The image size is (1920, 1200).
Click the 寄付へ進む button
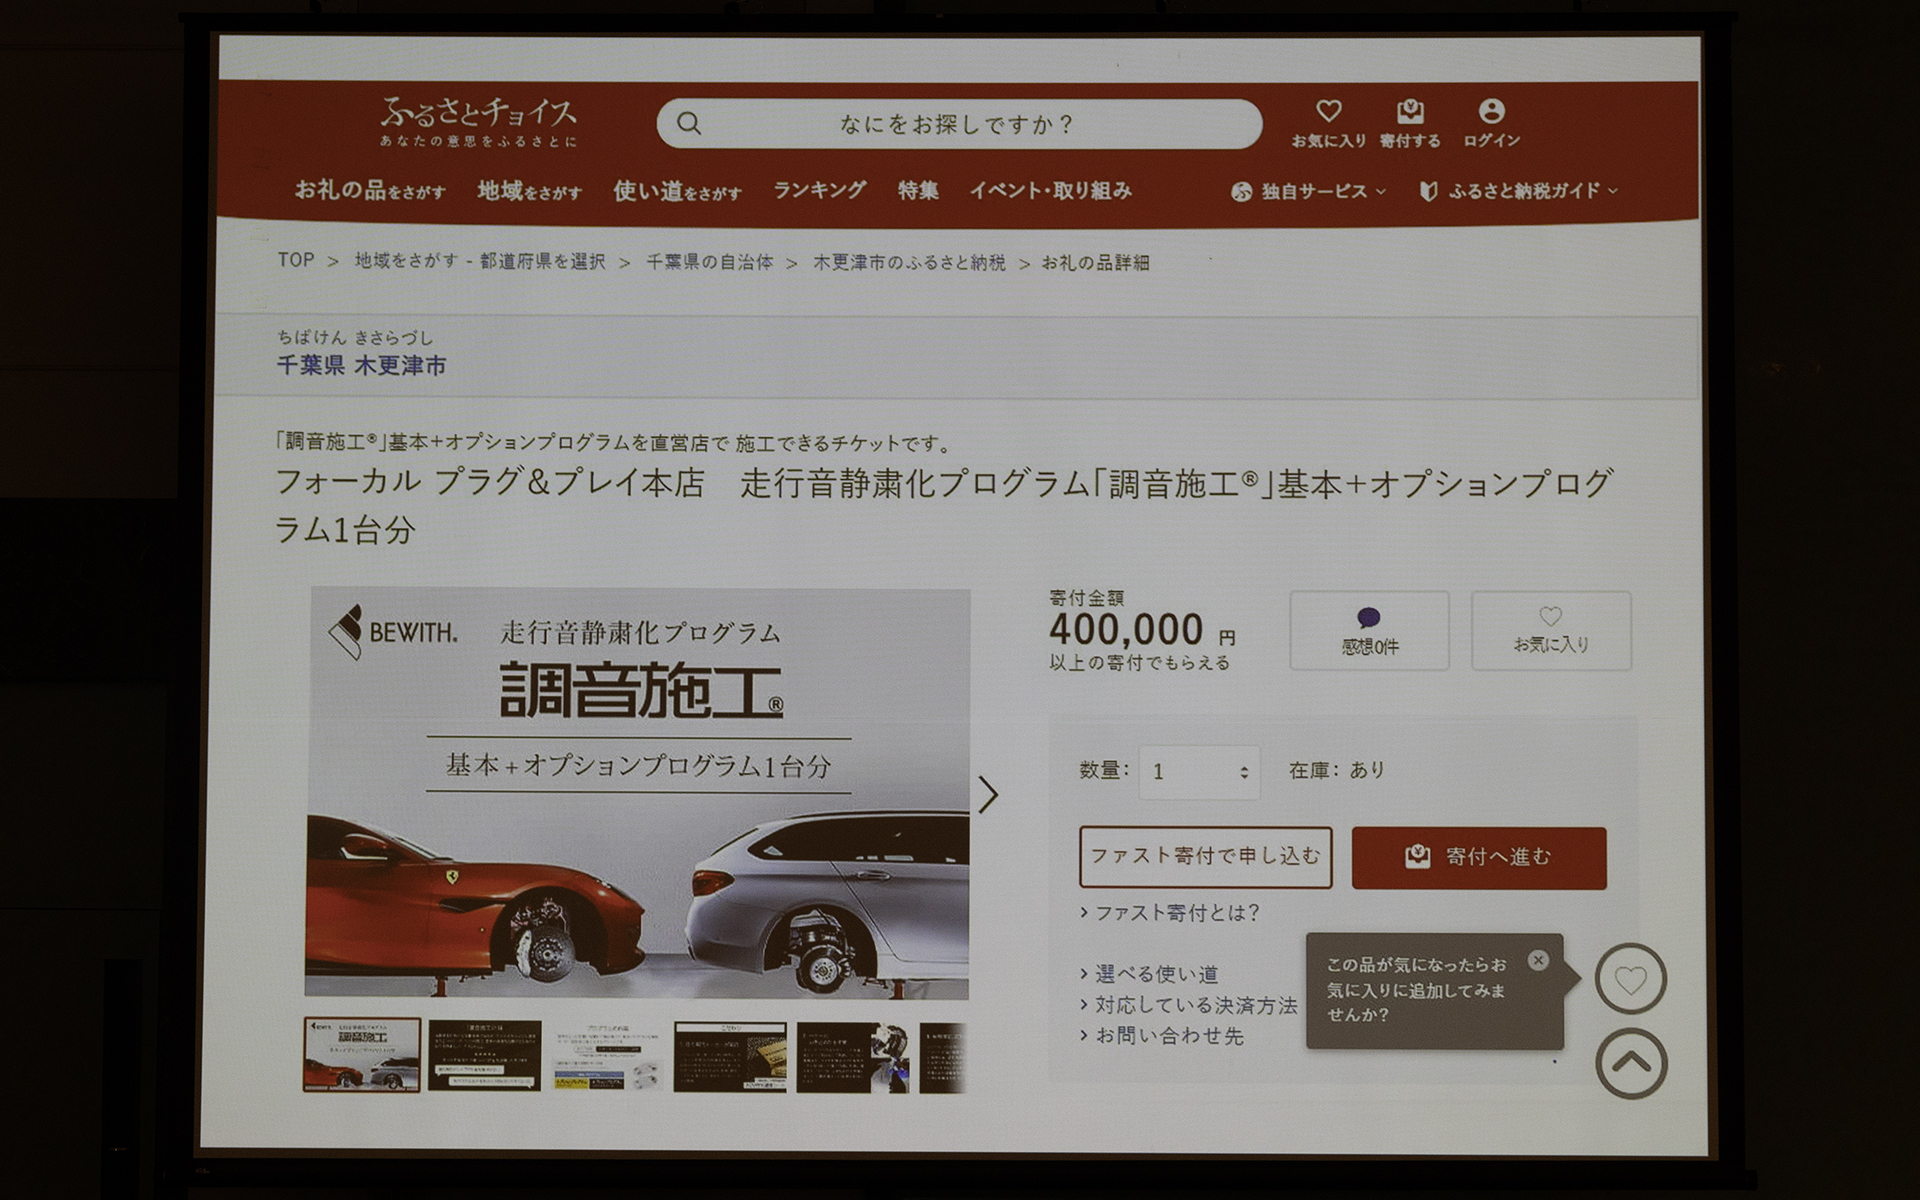pos(1479,857)
